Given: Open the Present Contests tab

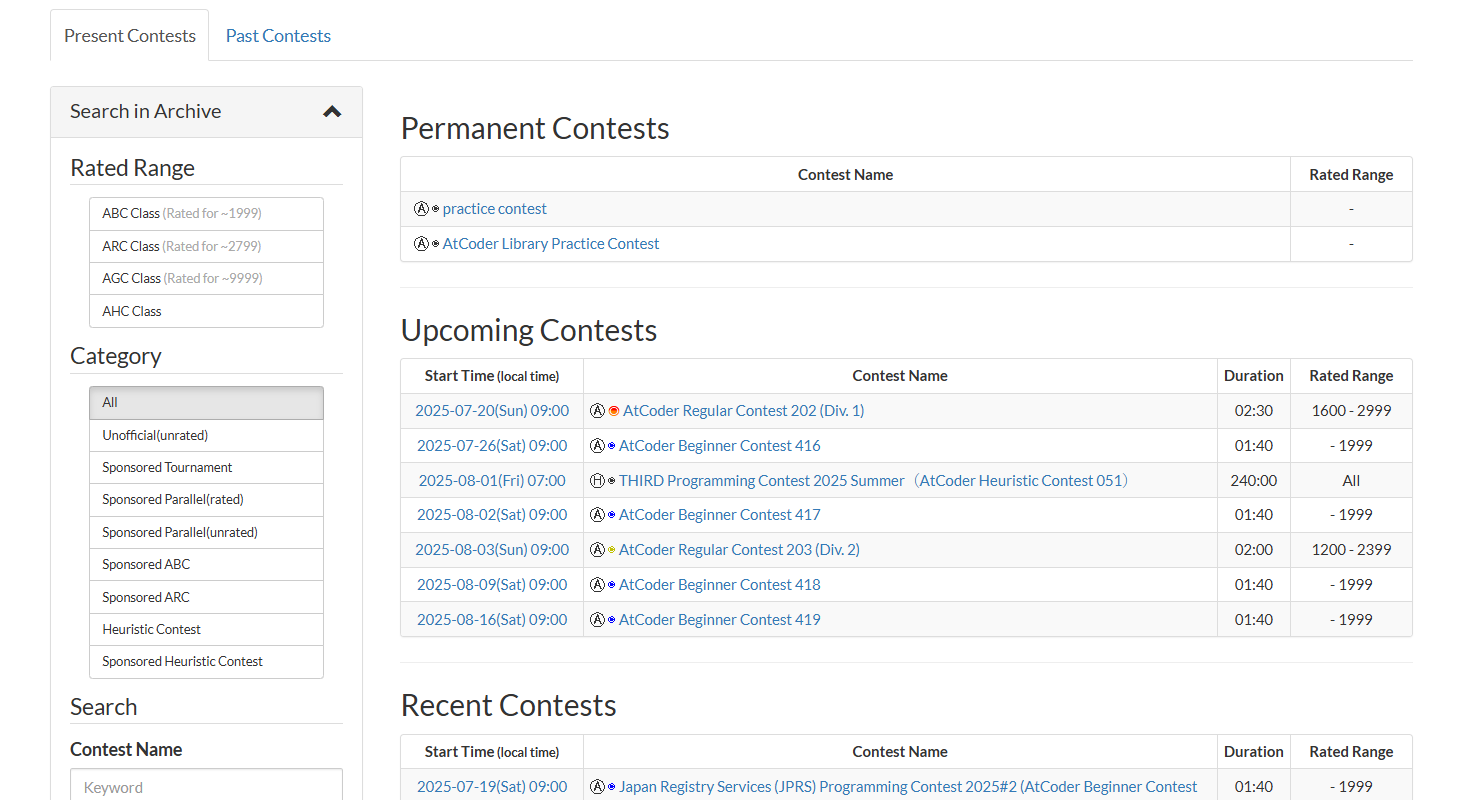Looking at the screenshot, I should [130, 36].
